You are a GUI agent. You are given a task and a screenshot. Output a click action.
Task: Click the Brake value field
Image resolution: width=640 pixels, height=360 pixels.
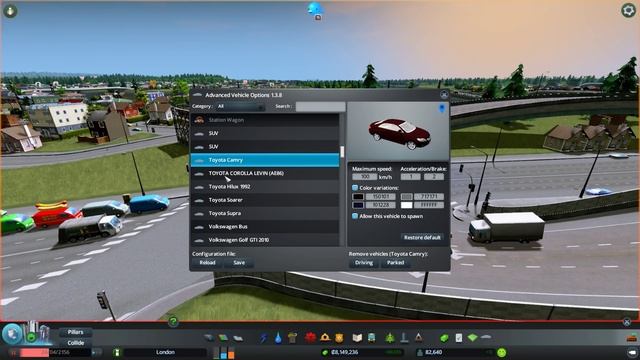[x=433, y=177]
